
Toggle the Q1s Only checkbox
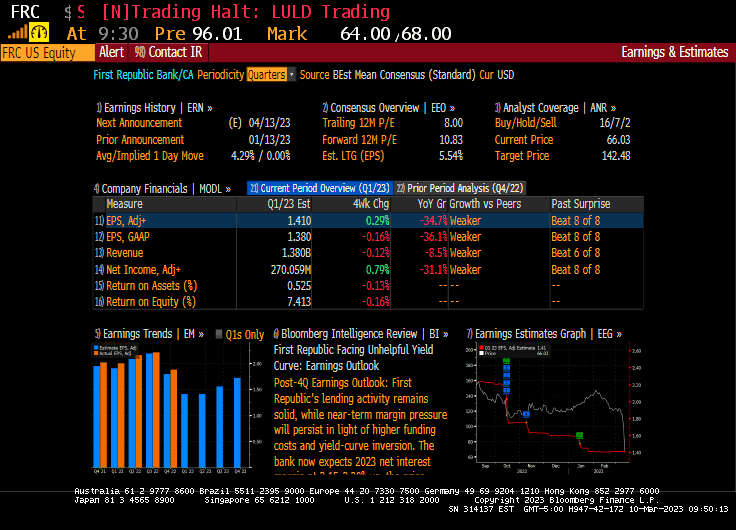220,334
